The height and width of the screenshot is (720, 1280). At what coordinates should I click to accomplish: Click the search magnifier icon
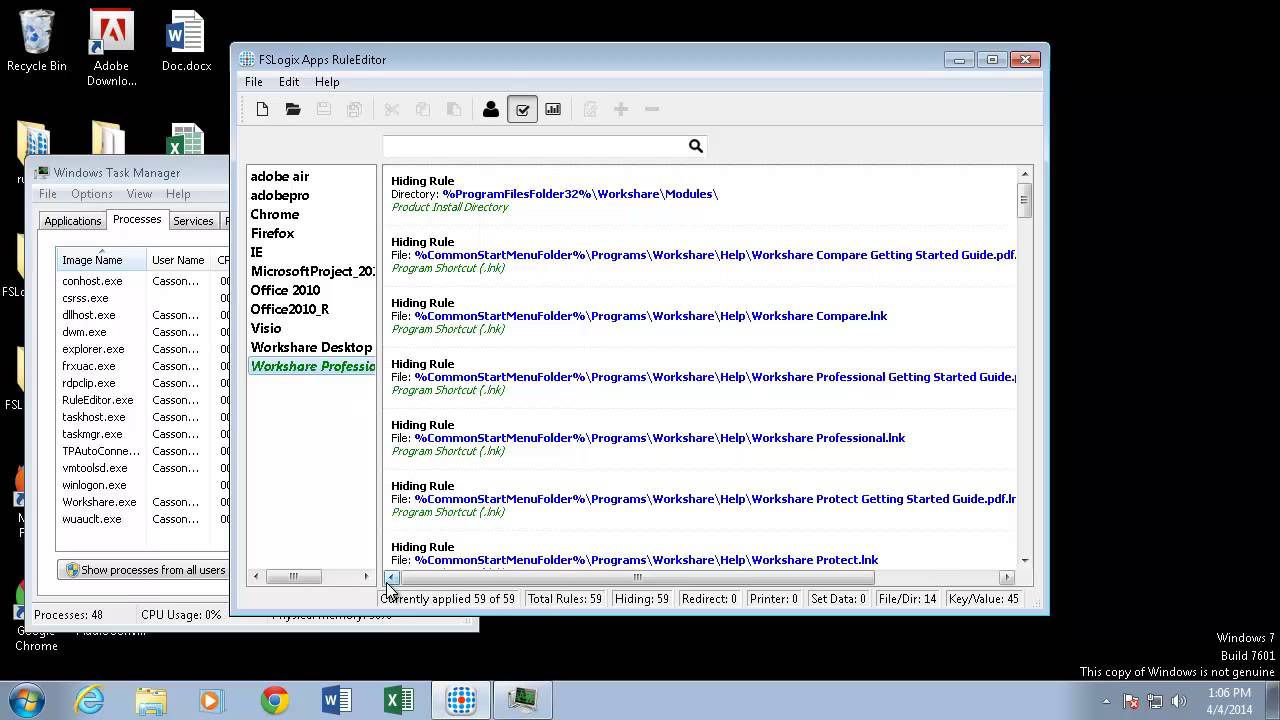(696, 146)
